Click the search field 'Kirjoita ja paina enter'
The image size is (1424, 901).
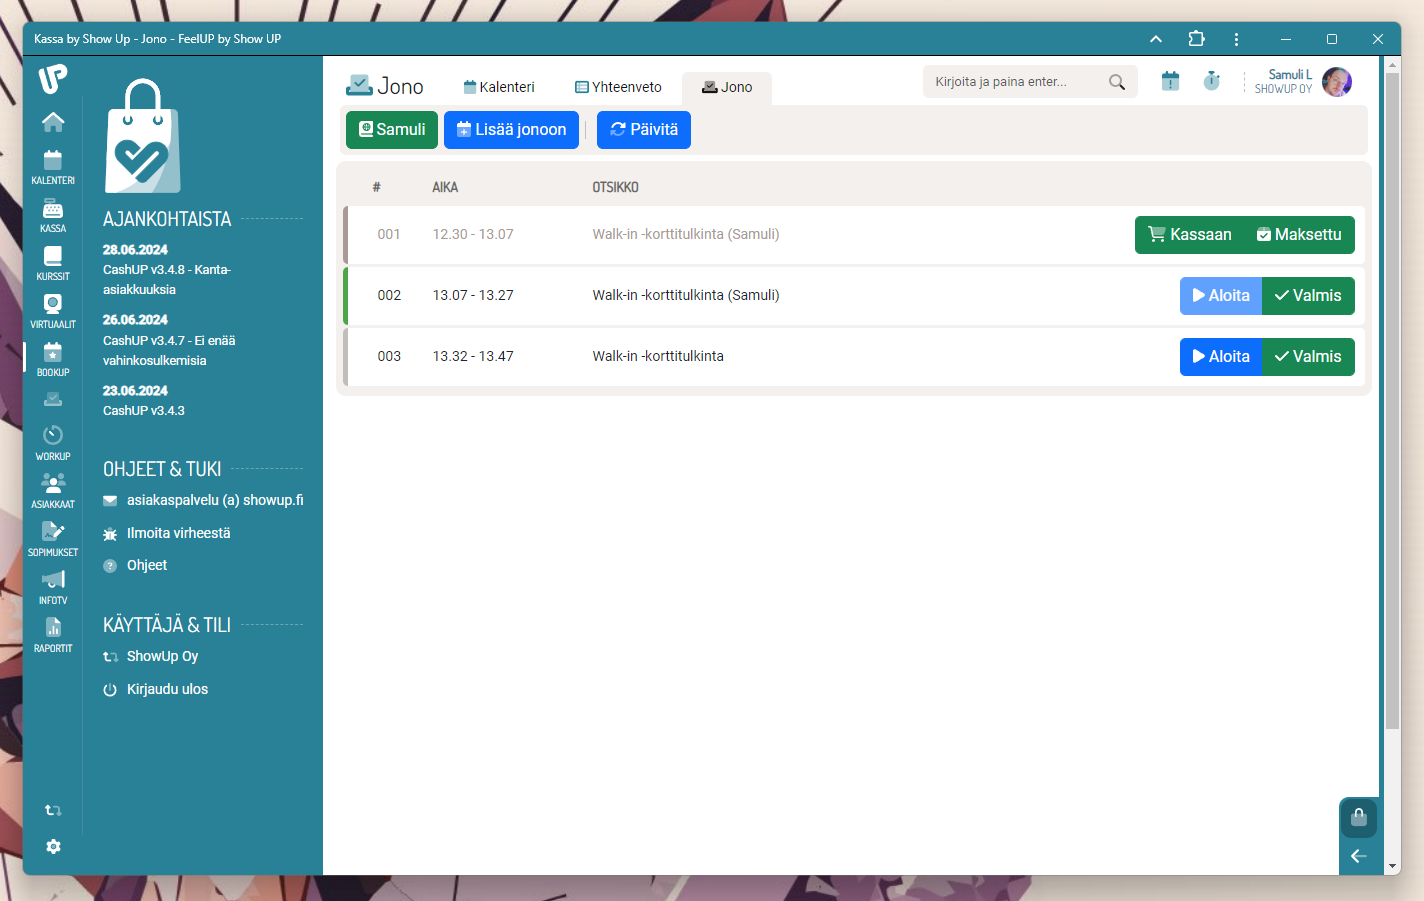click(1015, 82)
